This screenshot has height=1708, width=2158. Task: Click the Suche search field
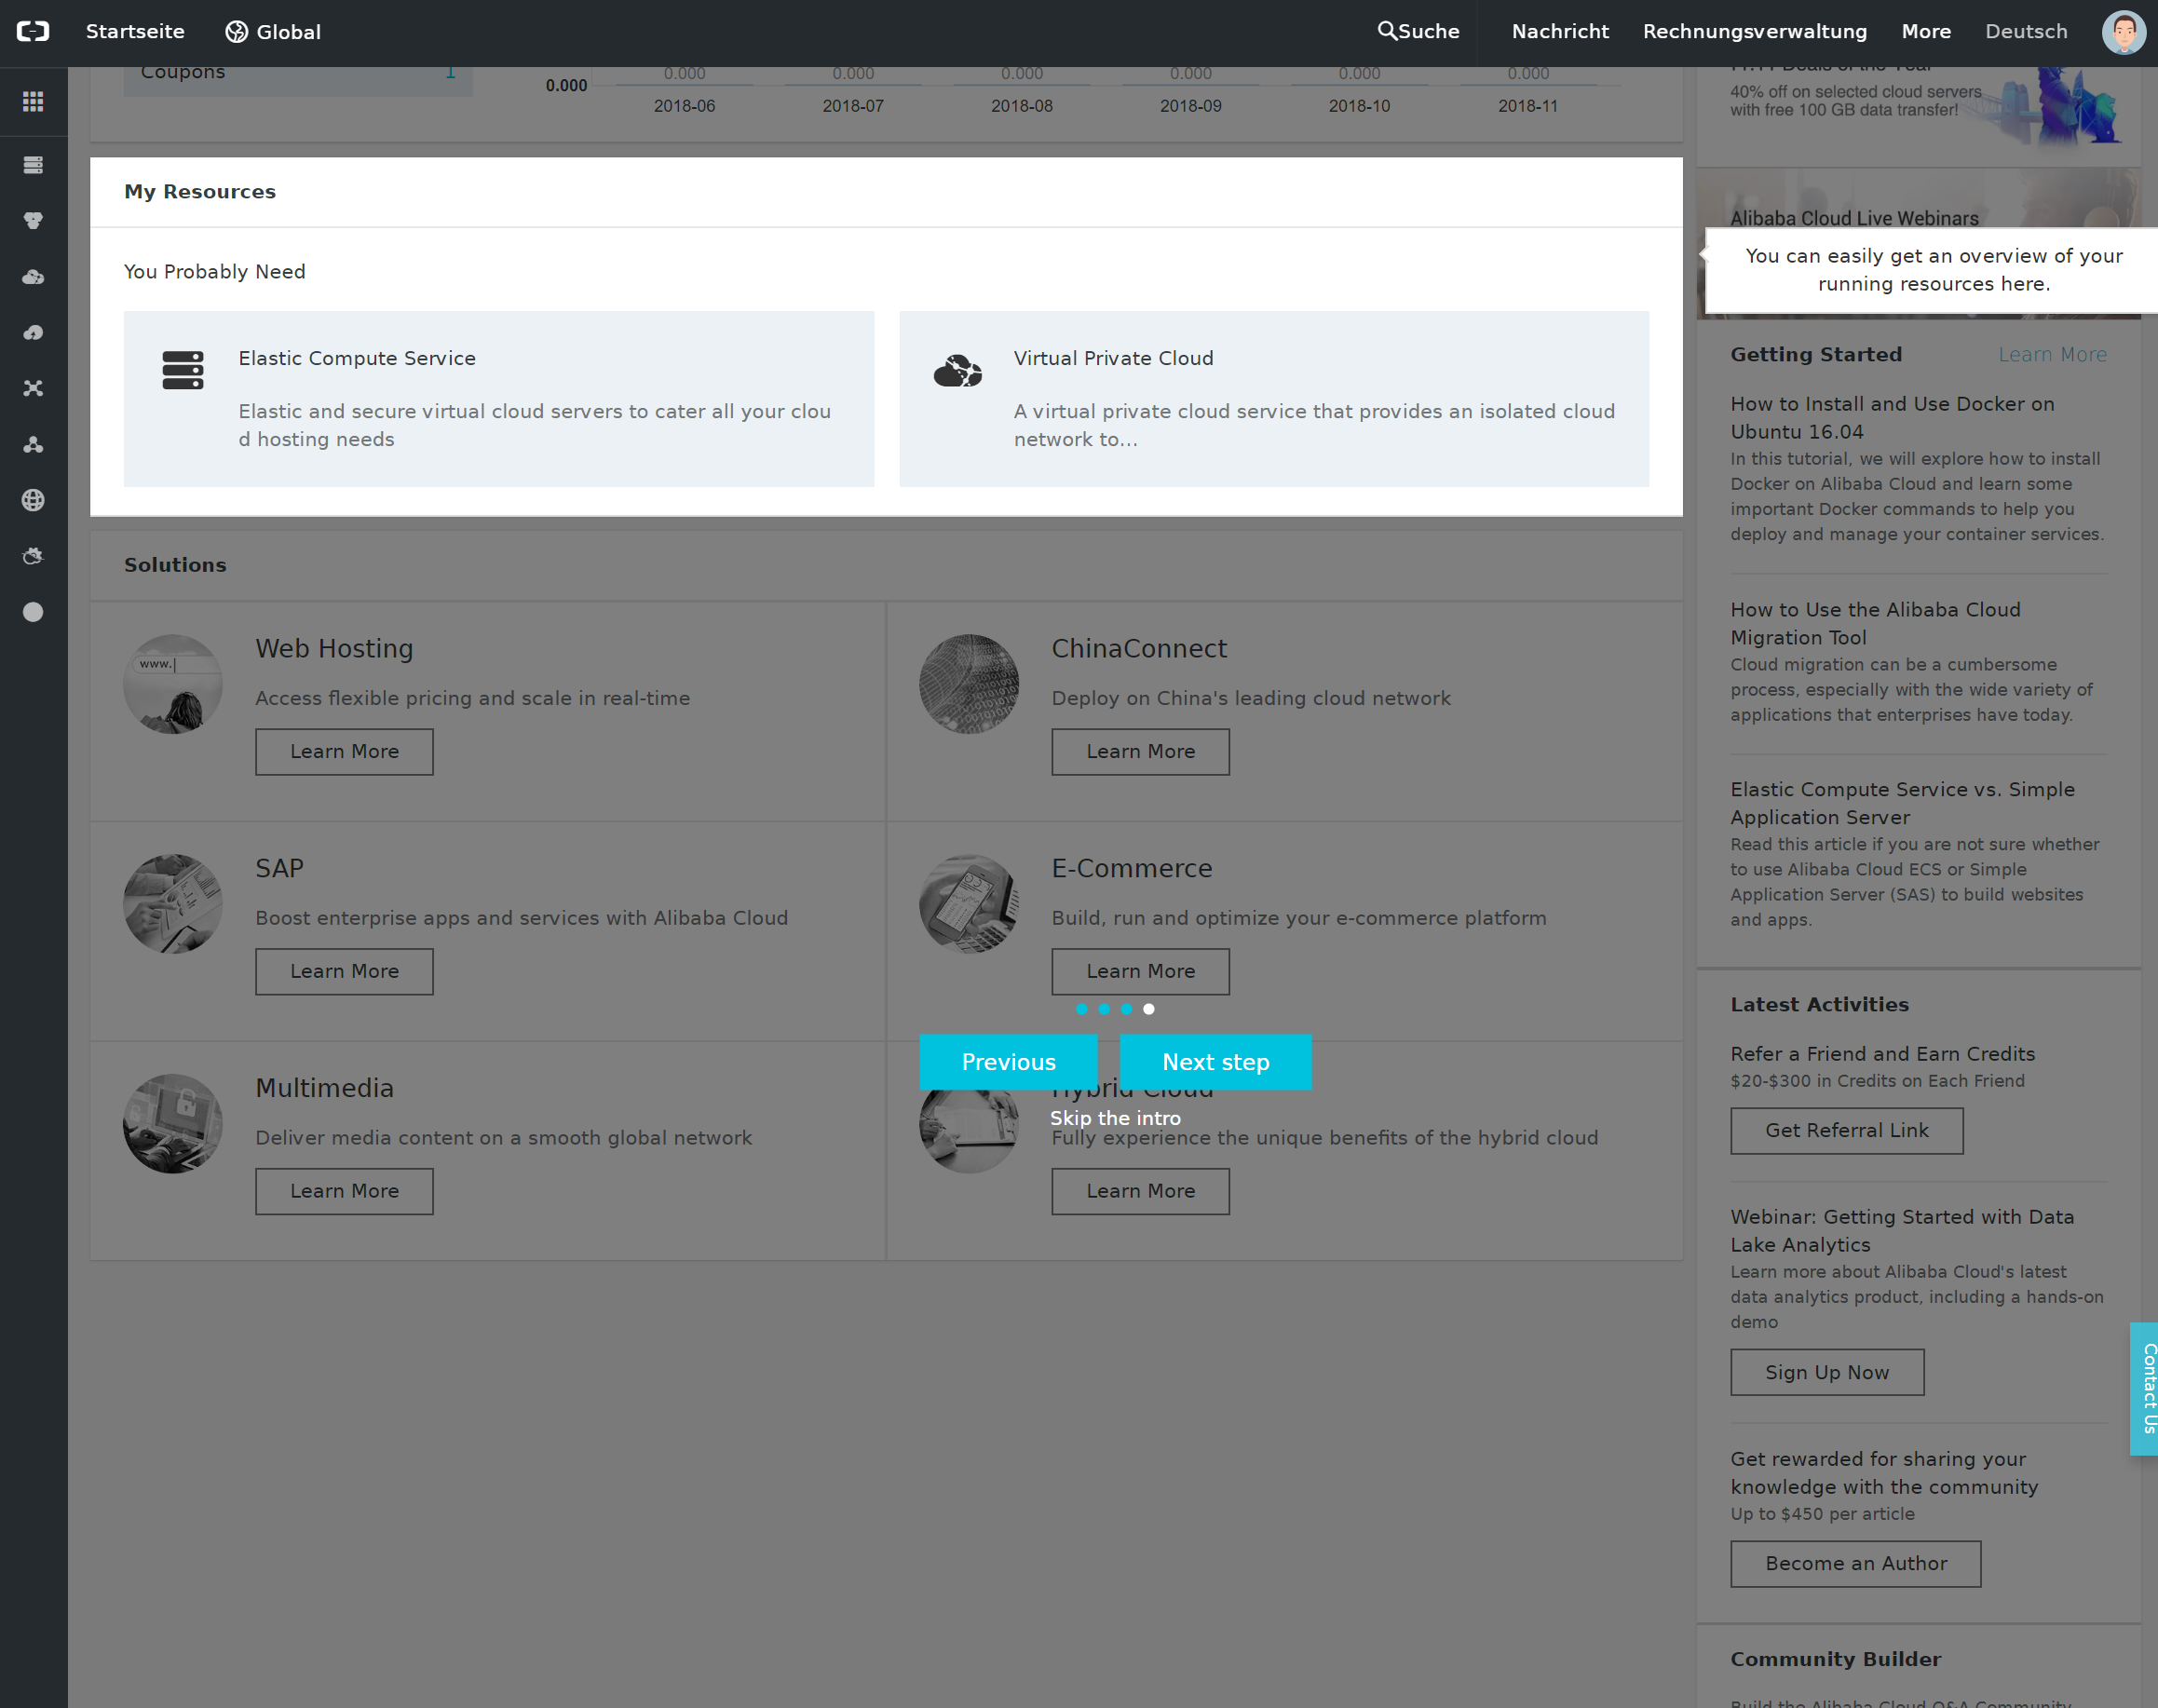1418,32
